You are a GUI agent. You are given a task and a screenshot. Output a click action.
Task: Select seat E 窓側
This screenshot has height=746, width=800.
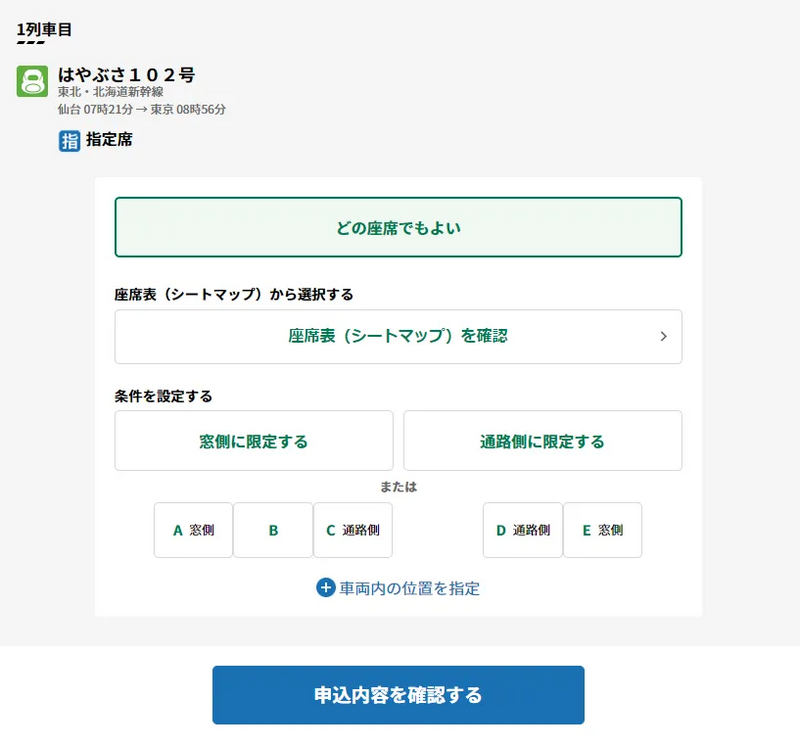[603, 530]
